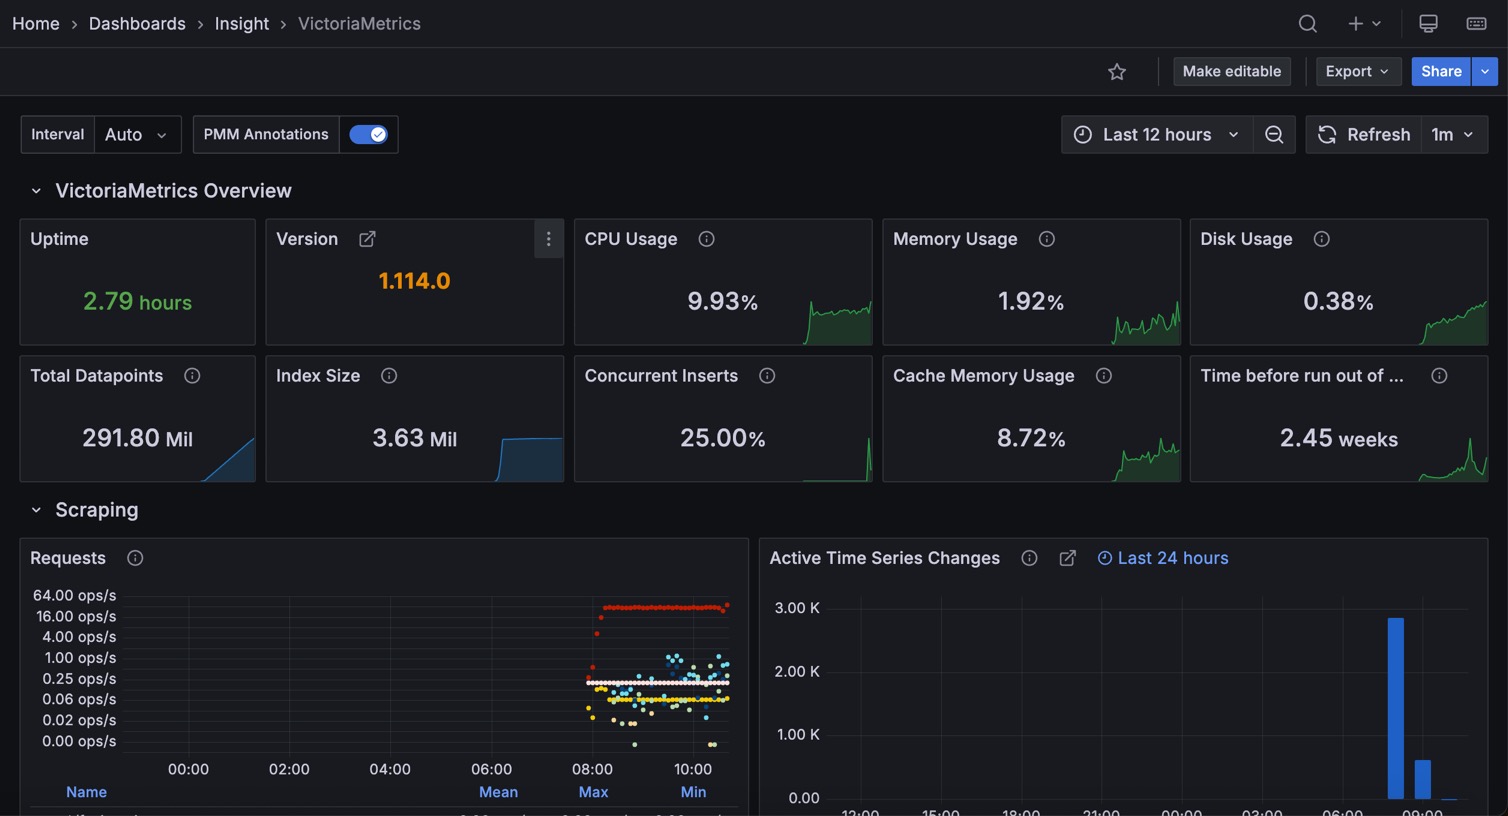Open the 1m refresh interval dropdown

[x=1452, y=135]
